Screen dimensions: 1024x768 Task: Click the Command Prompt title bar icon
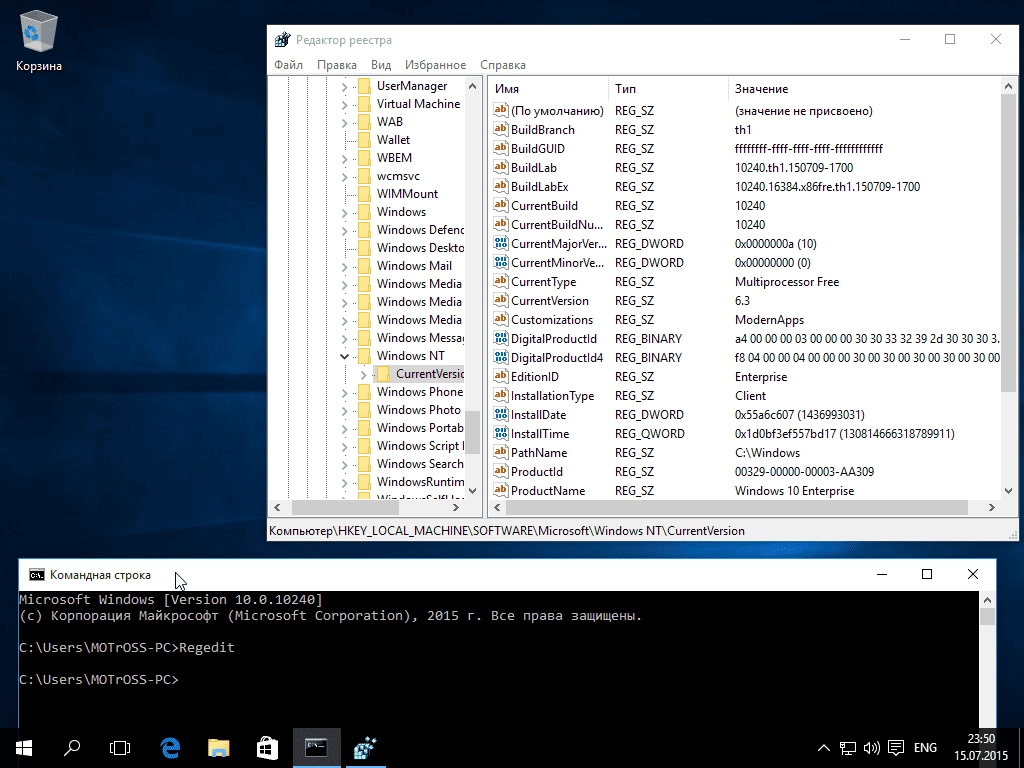[x=37, y=575]
